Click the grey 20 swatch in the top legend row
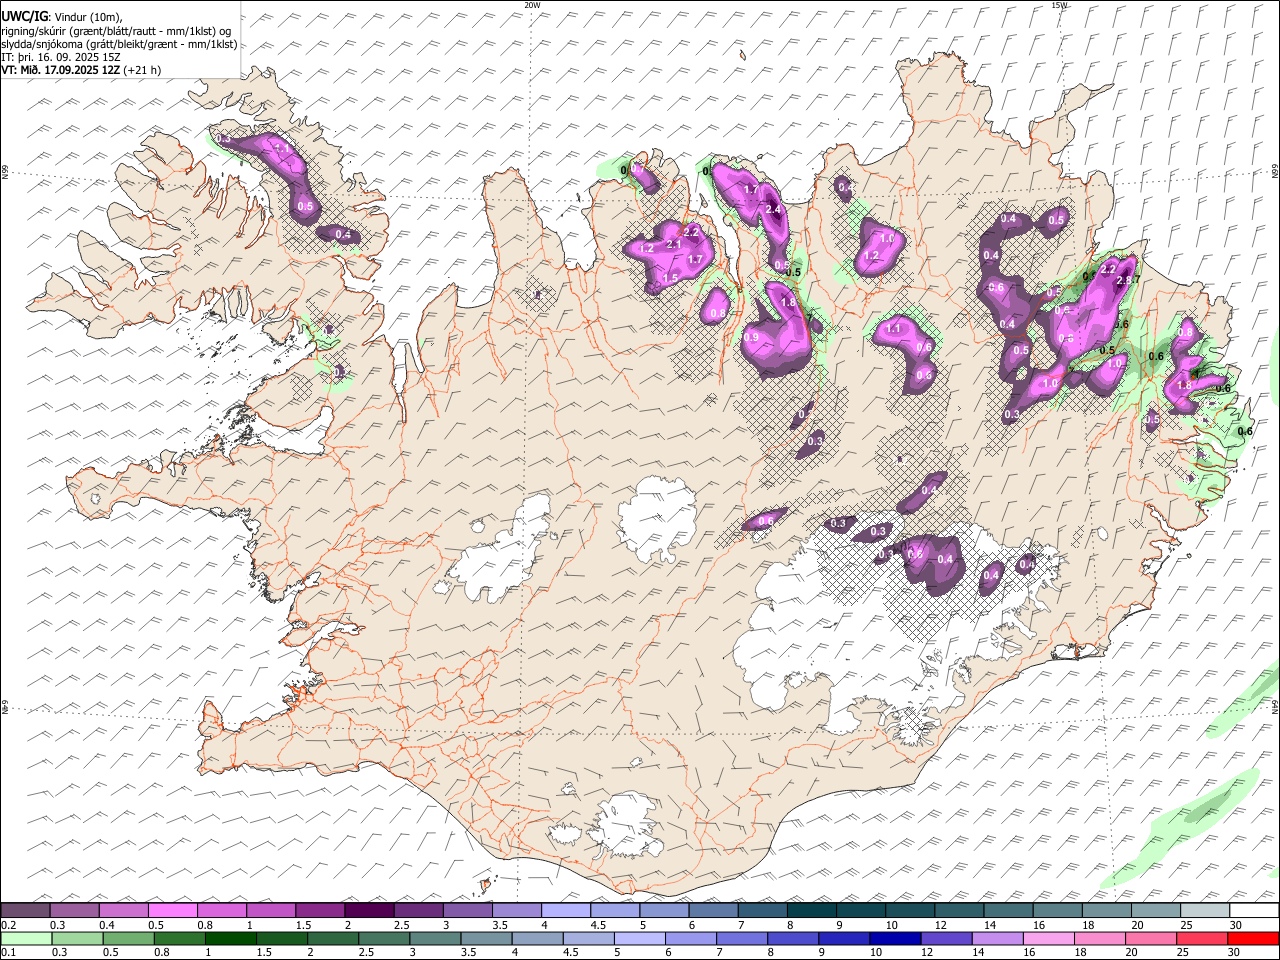The width and height of the screenshot is (1280, 960). [1156, 911]
